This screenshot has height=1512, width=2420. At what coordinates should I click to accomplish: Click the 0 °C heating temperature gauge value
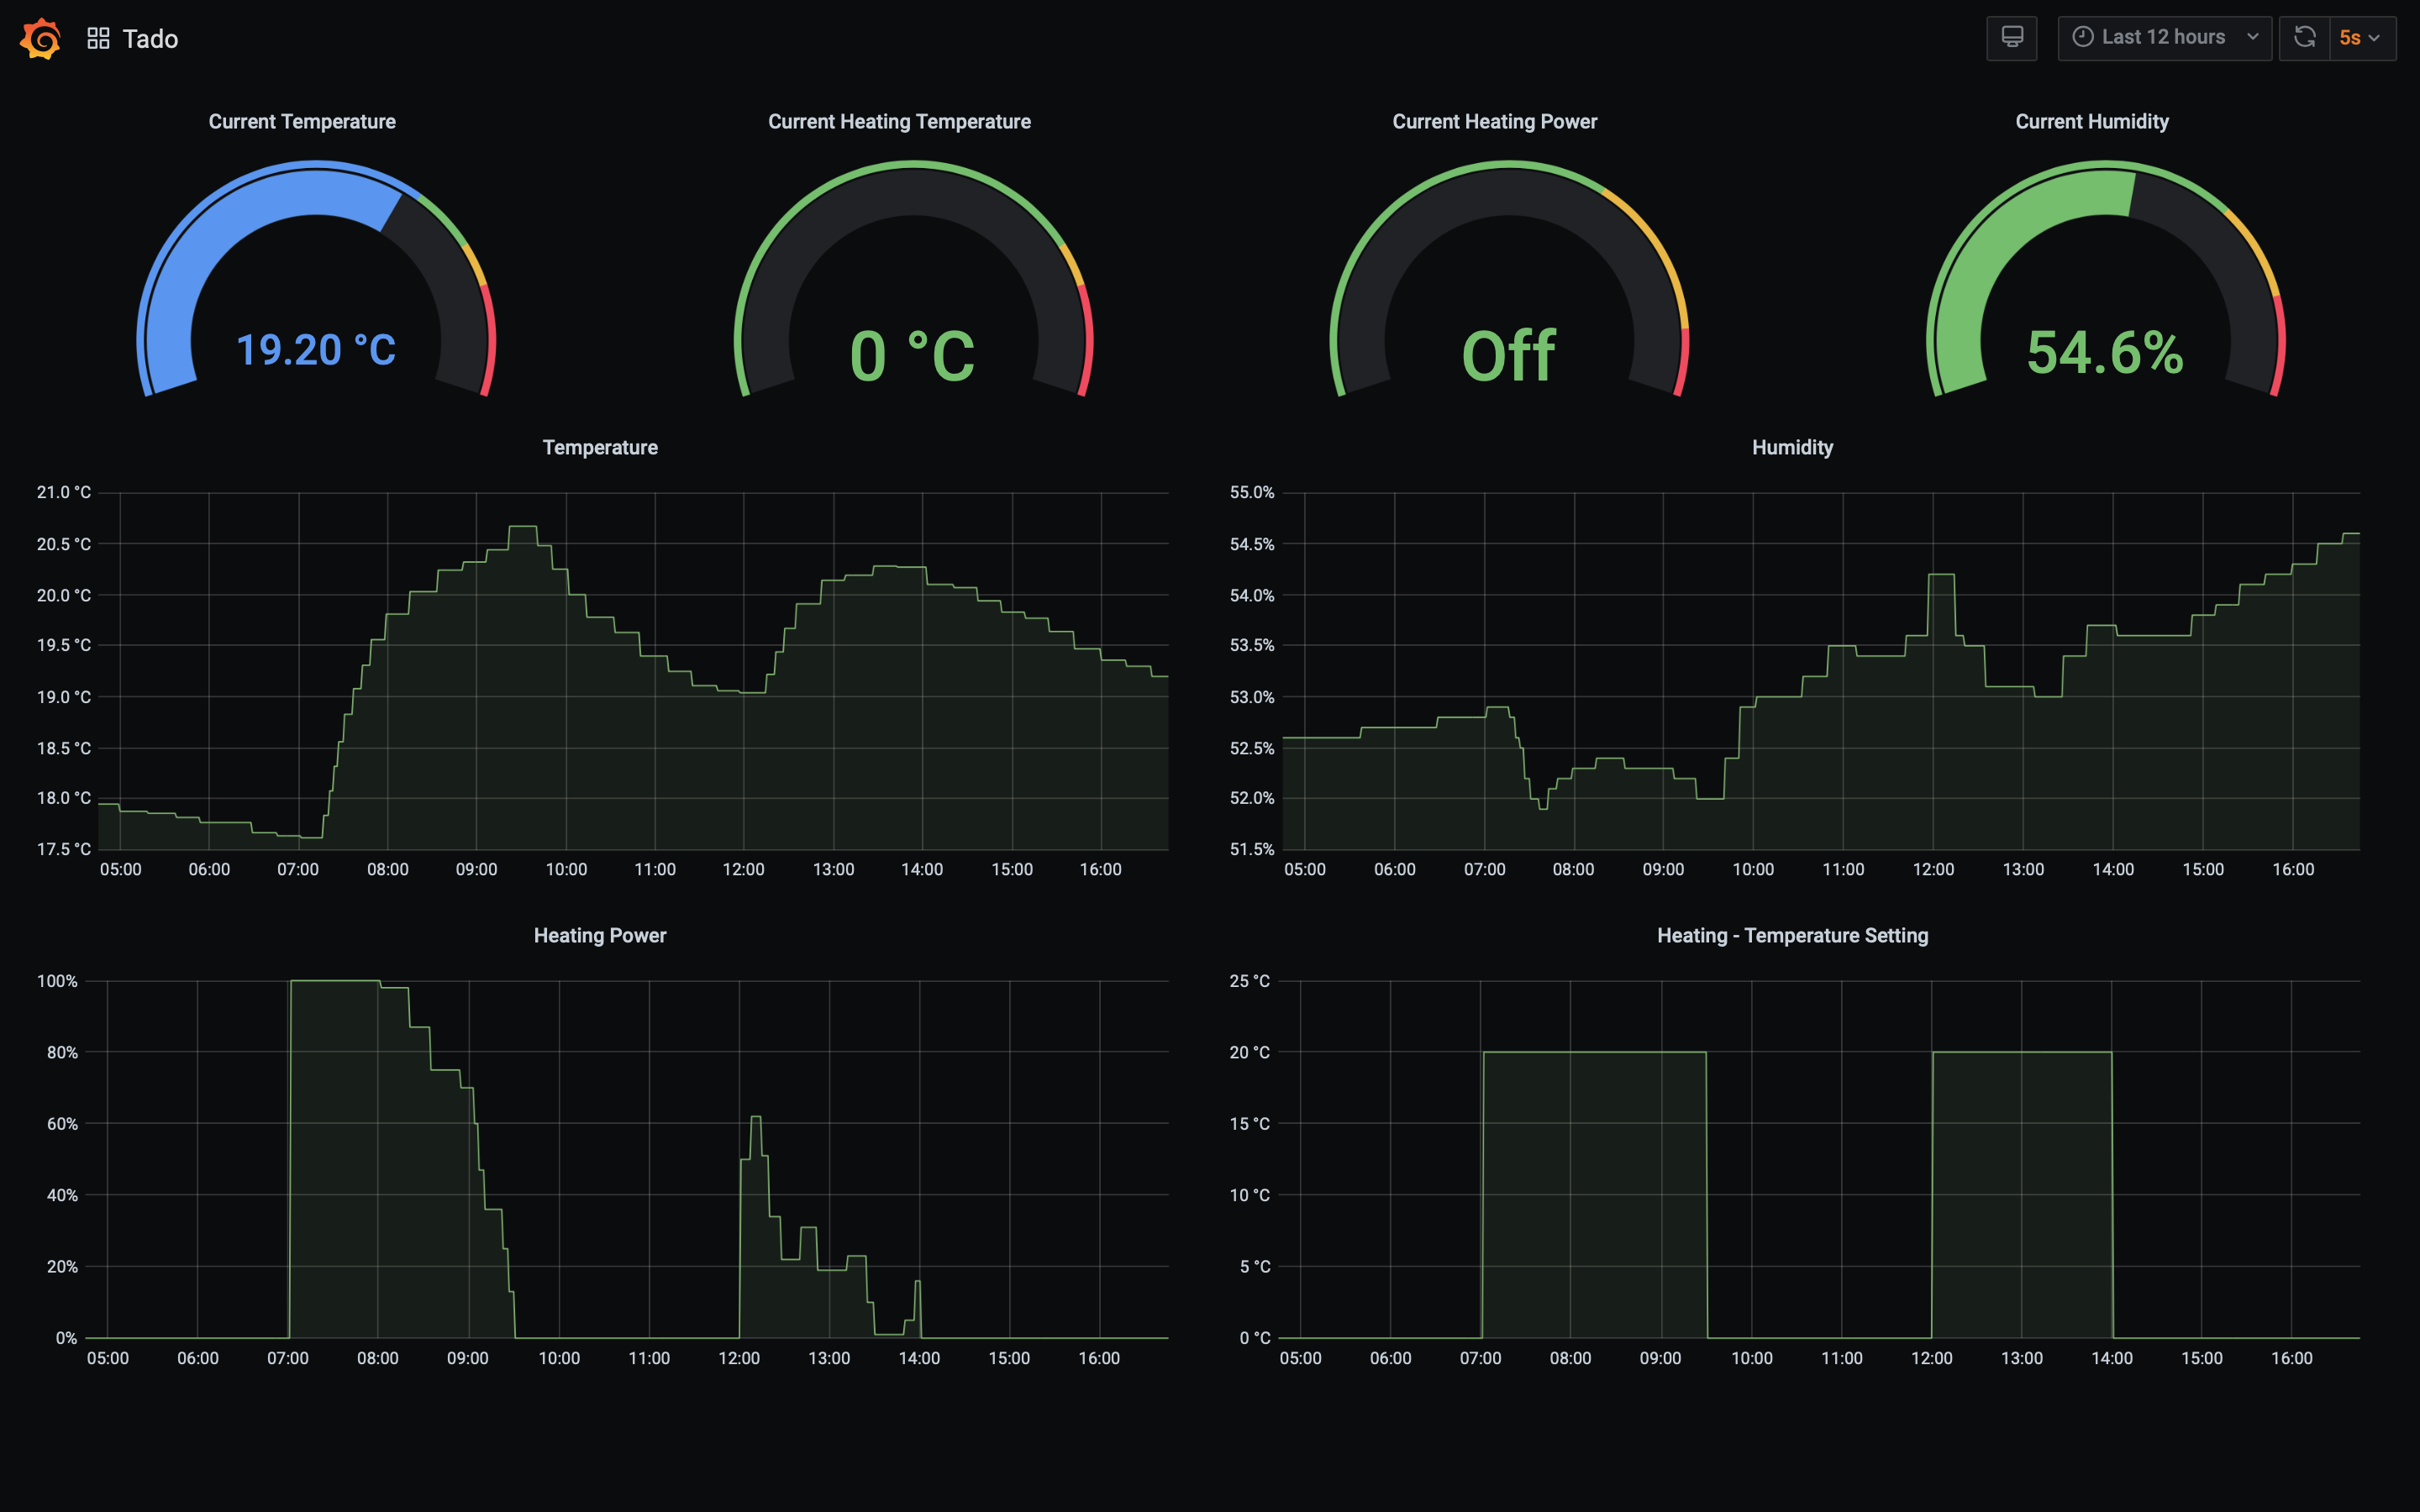(912, 356)
